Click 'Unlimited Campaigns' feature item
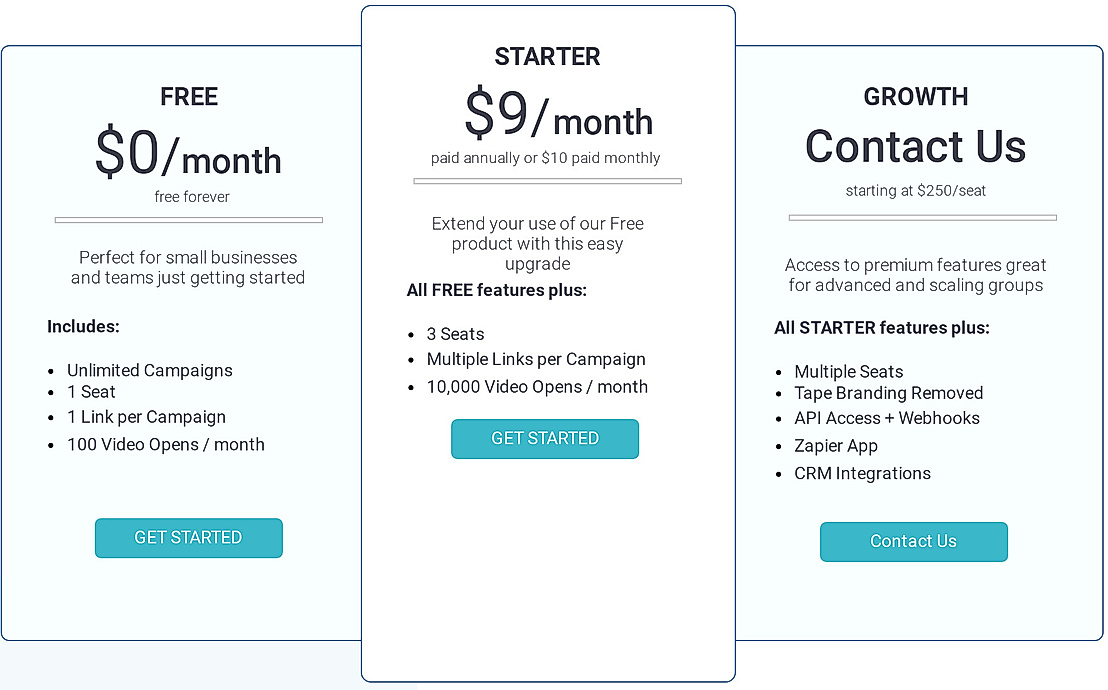1108x690 pixels. click(x=150, y=370)
